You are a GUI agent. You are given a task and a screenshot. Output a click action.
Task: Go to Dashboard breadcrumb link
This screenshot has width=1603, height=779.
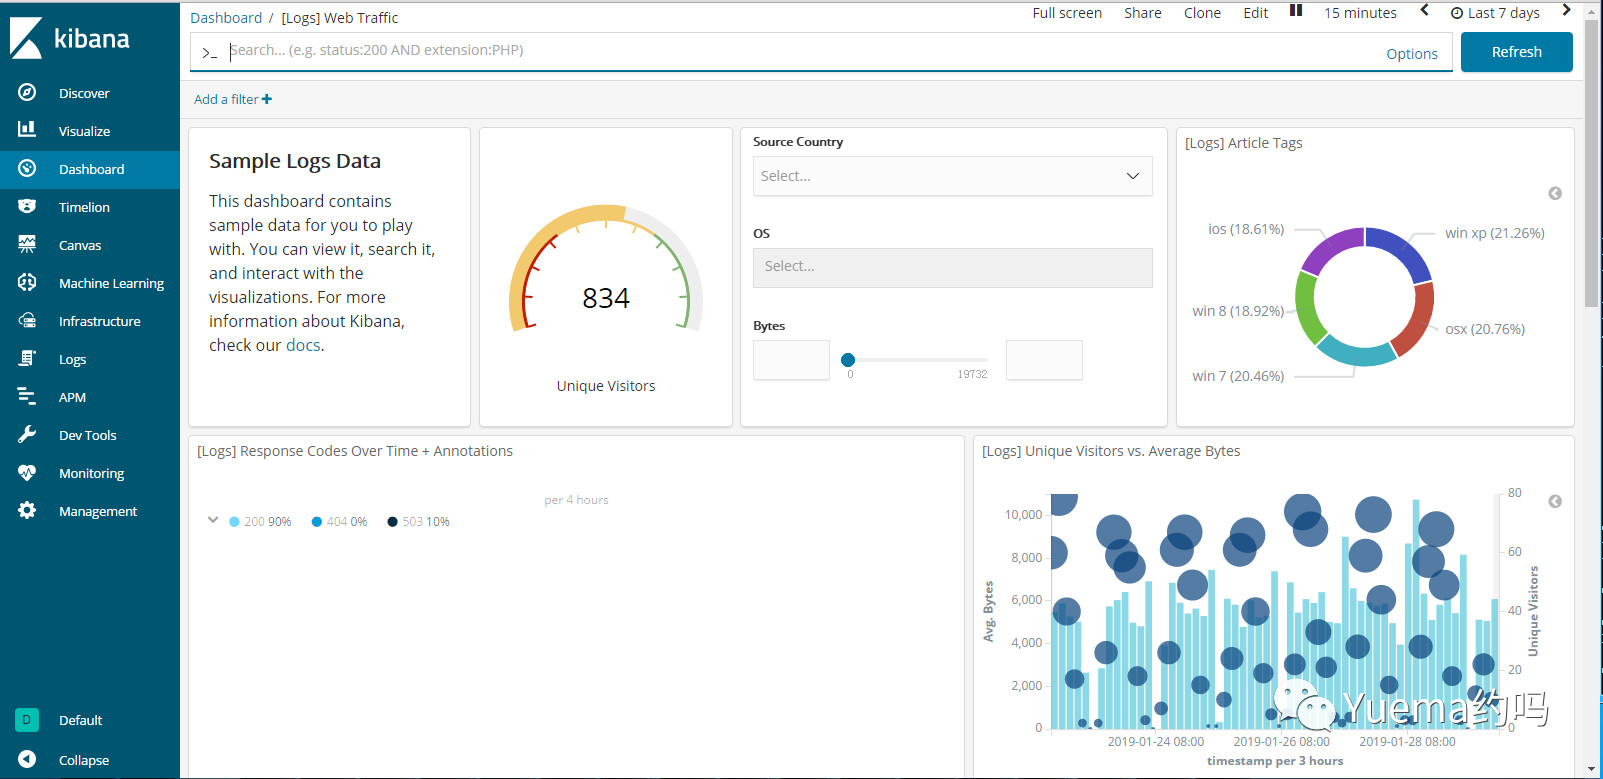[226, 18]
